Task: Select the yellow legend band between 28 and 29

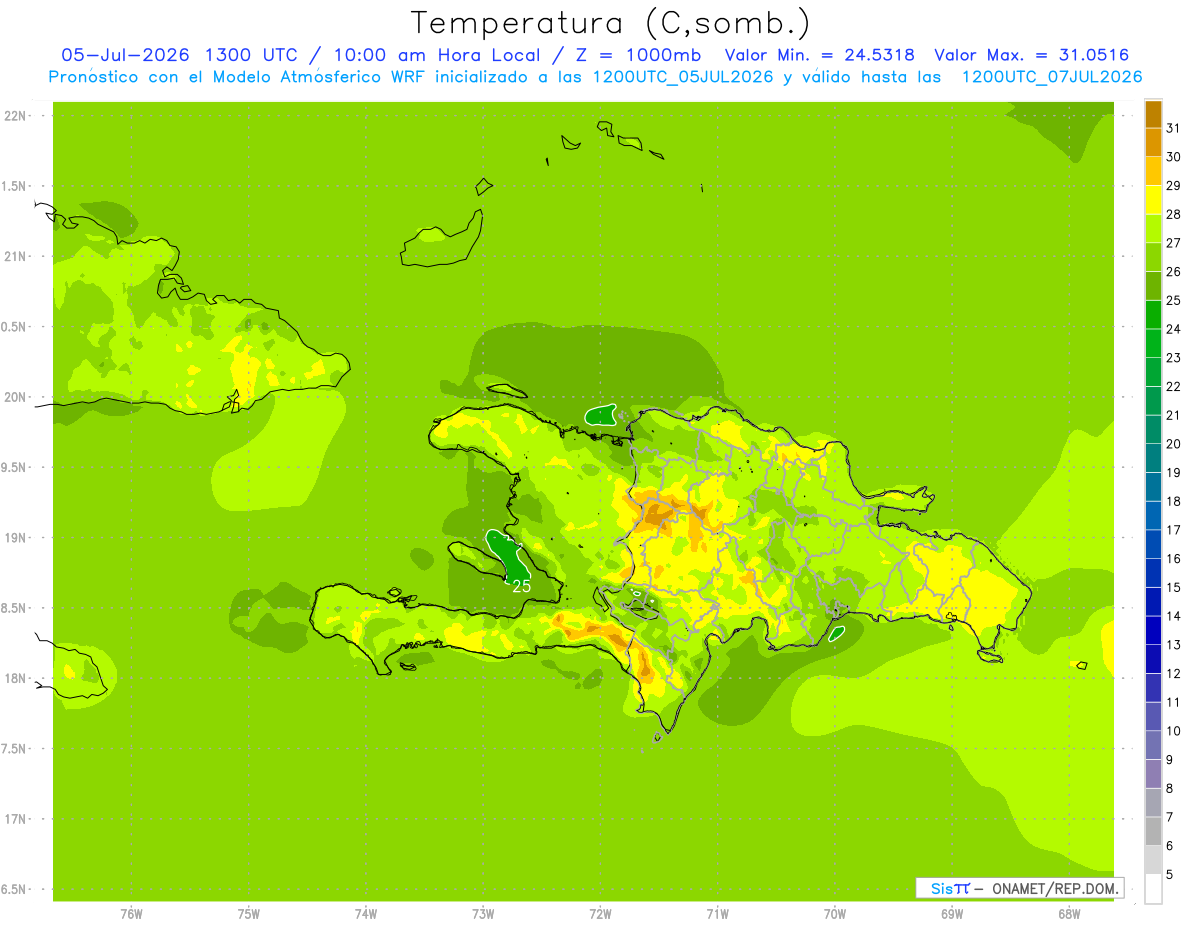Action: [1153, 200]
